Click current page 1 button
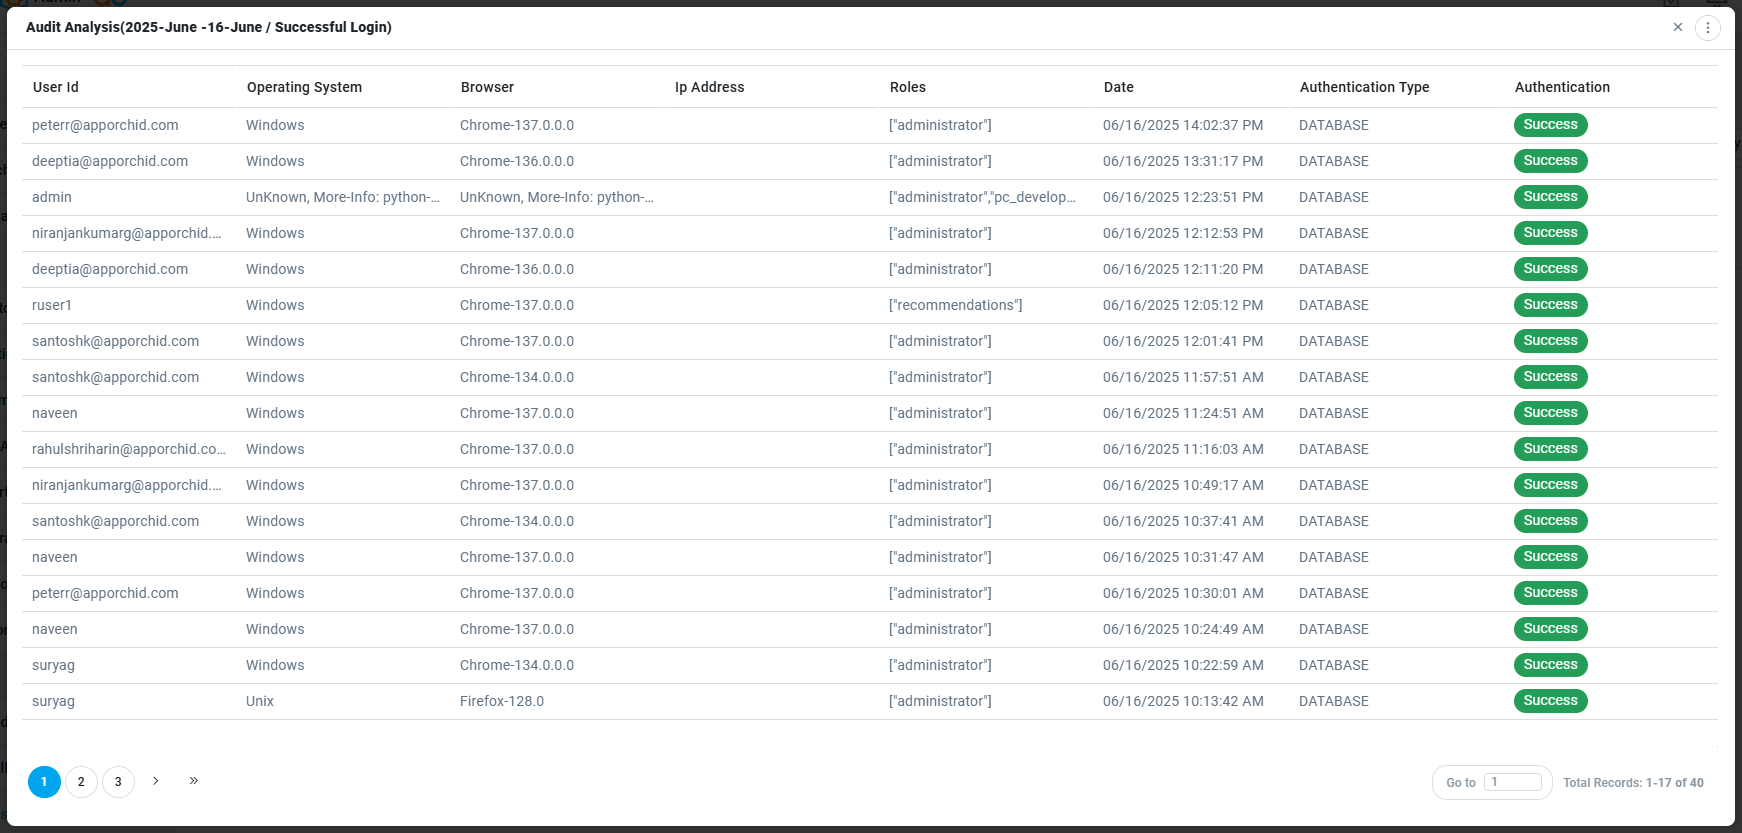This screenshot has height=833, width=1742. click(x=44, y=782)
